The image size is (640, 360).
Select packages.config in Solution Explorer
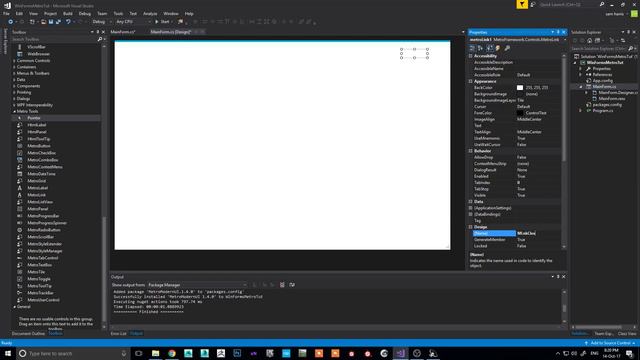tap(607, 104)
